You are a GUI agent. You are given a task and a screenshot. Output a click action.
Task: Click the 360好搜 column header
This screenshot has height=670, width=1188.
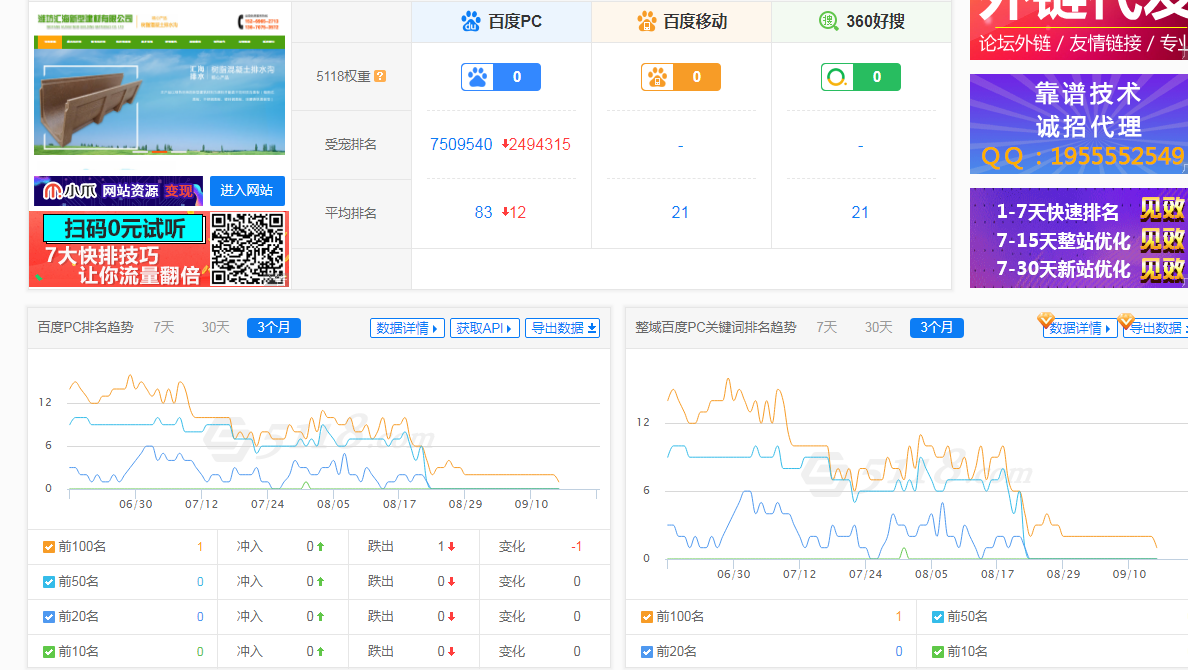pyautogui.click(x=861, y=21)
